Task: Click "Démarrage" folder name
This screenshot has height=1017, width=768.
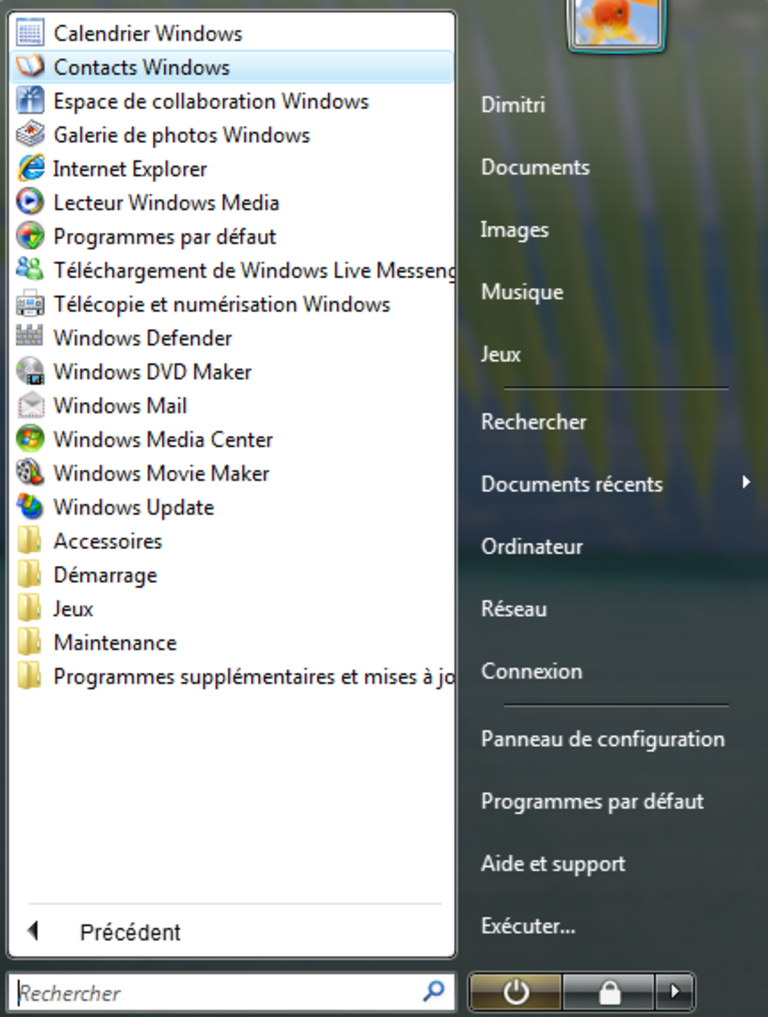Action: 106,575
